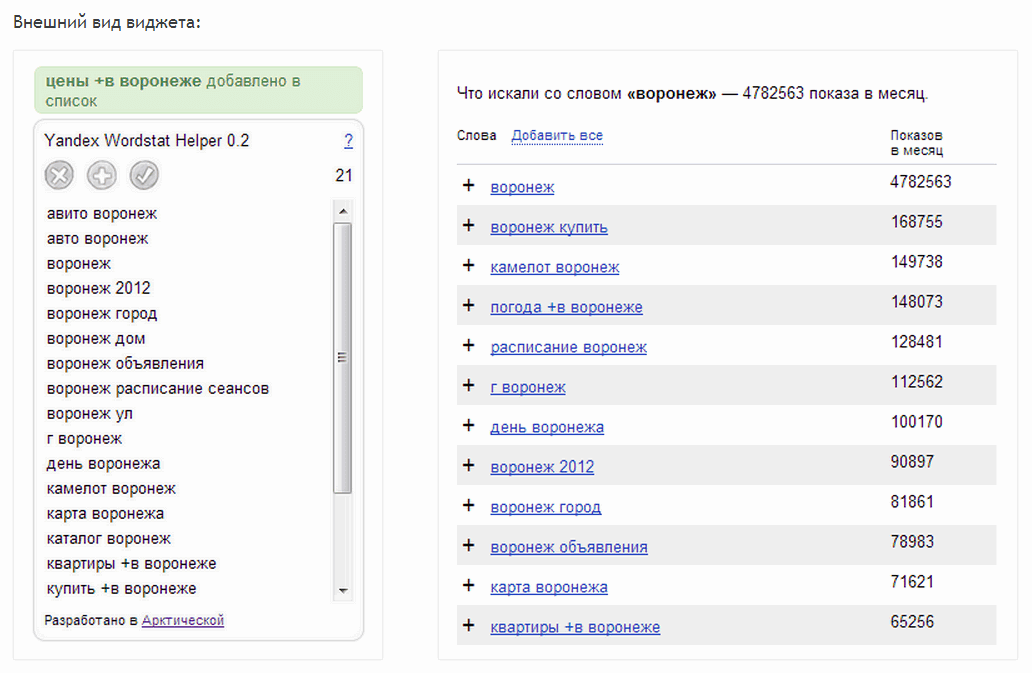Viewport: 1032px width, 673px height.
Task: Select 'воронеж ул' in the widget list
Action: pos(90,414)
